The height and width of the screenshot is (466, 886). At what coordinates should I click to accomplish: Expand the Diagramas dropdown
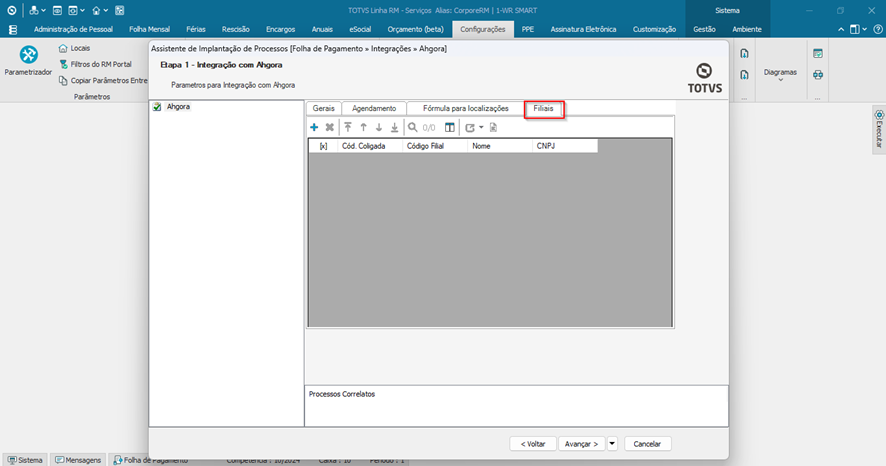tap(780, 75)
